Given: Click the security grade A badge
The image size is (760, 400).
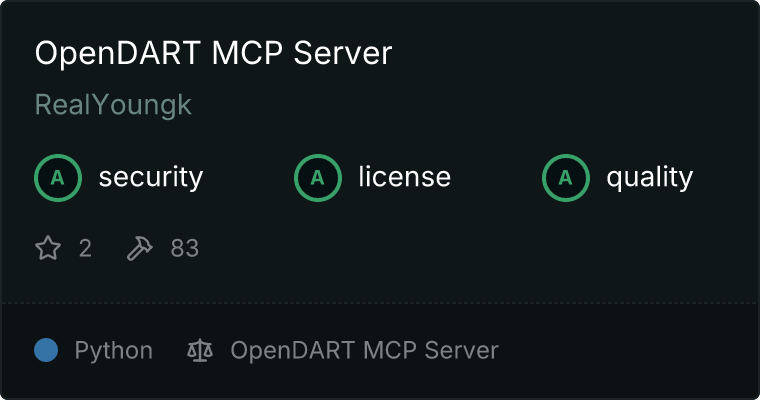Looking at the screenshot, I should (x=58, y=178).
